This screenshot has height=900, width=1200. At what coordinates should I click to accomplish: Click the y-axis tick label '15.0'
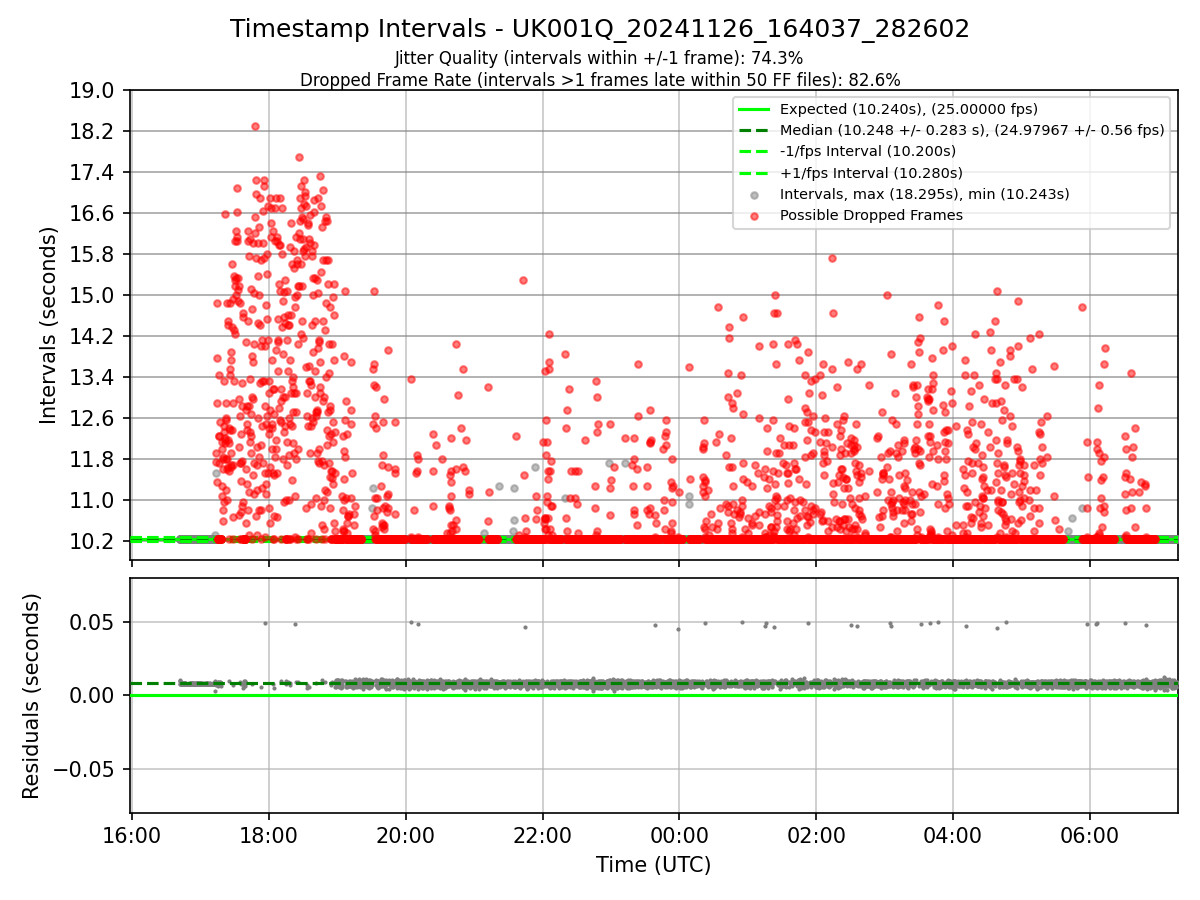coord(92,295)
